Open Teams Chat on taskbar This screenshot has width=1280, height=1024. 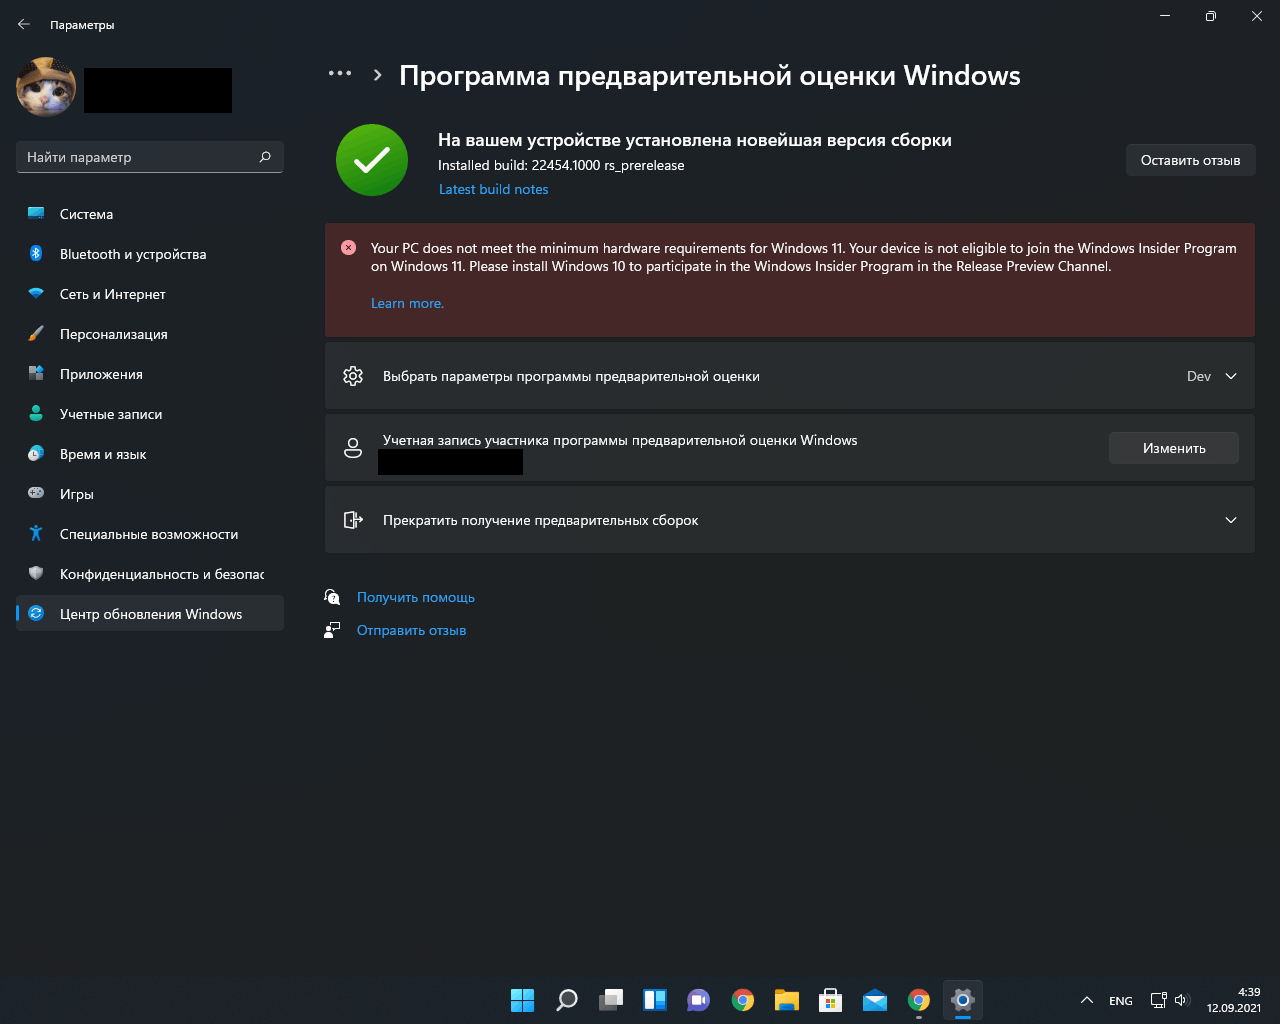(698, 1000)
